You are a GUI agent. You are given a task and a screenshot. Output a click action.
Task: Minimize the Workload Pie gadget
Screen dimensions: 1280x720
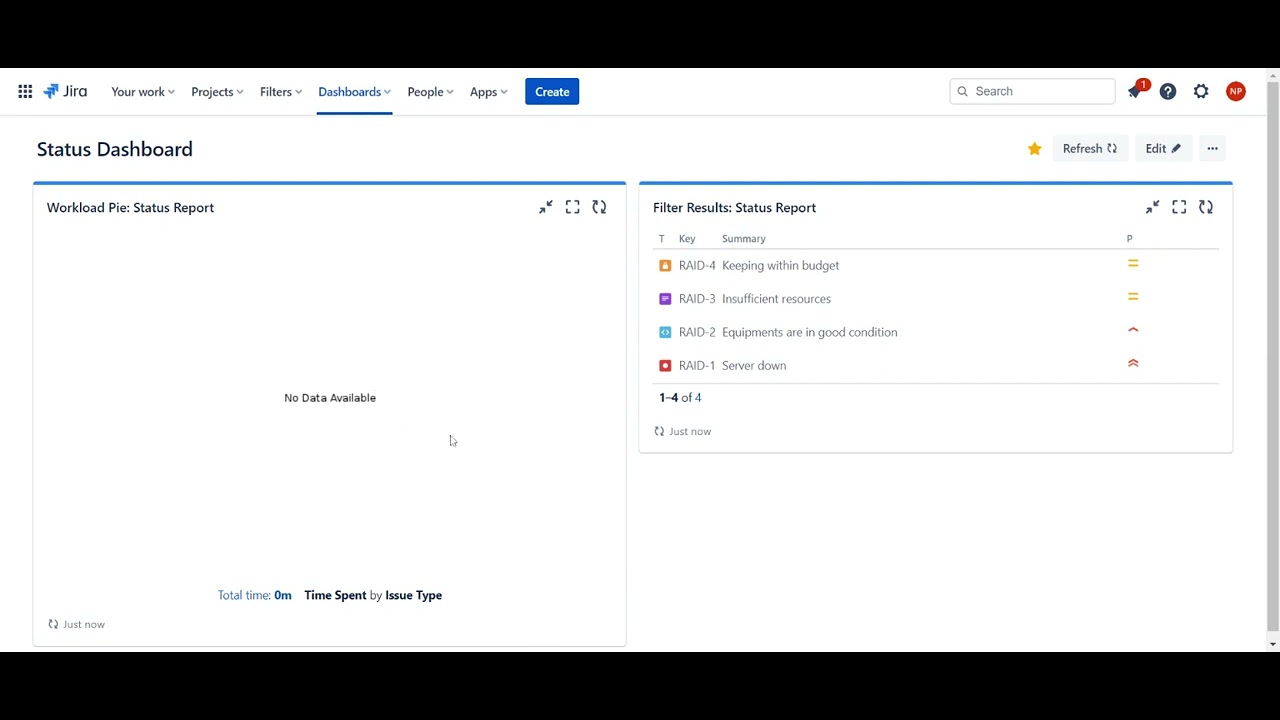coord(546,207)
